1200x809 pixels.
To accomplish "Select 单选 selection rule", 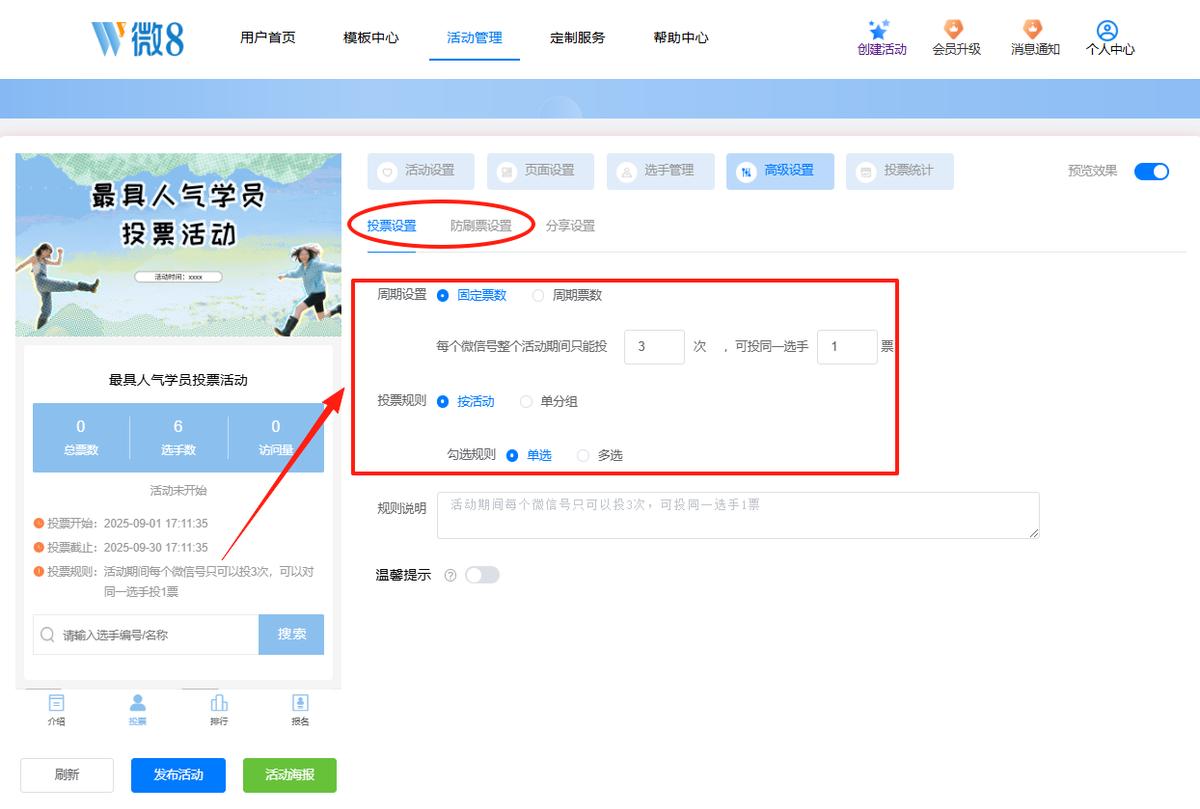I will [x=529, y=455].
